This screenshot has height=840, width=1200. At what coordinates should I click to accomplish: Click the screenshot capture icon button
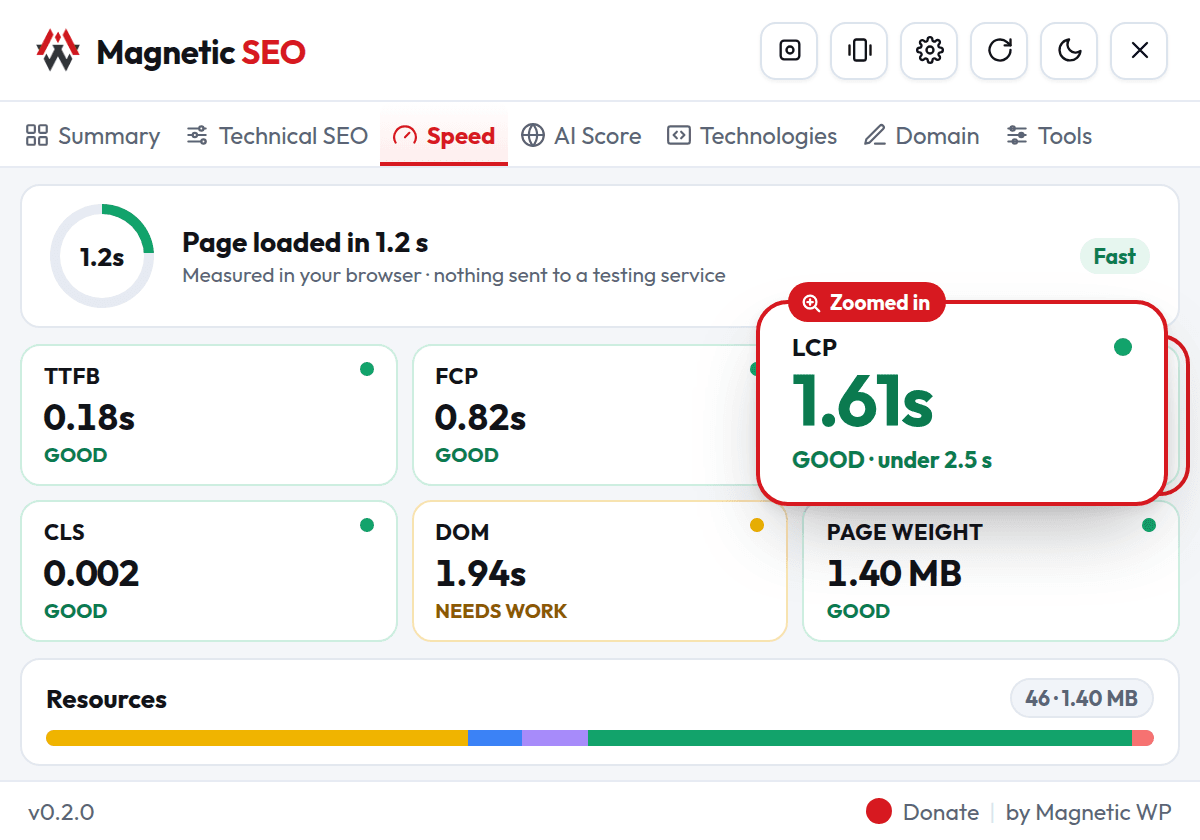(x=790, y=50)
